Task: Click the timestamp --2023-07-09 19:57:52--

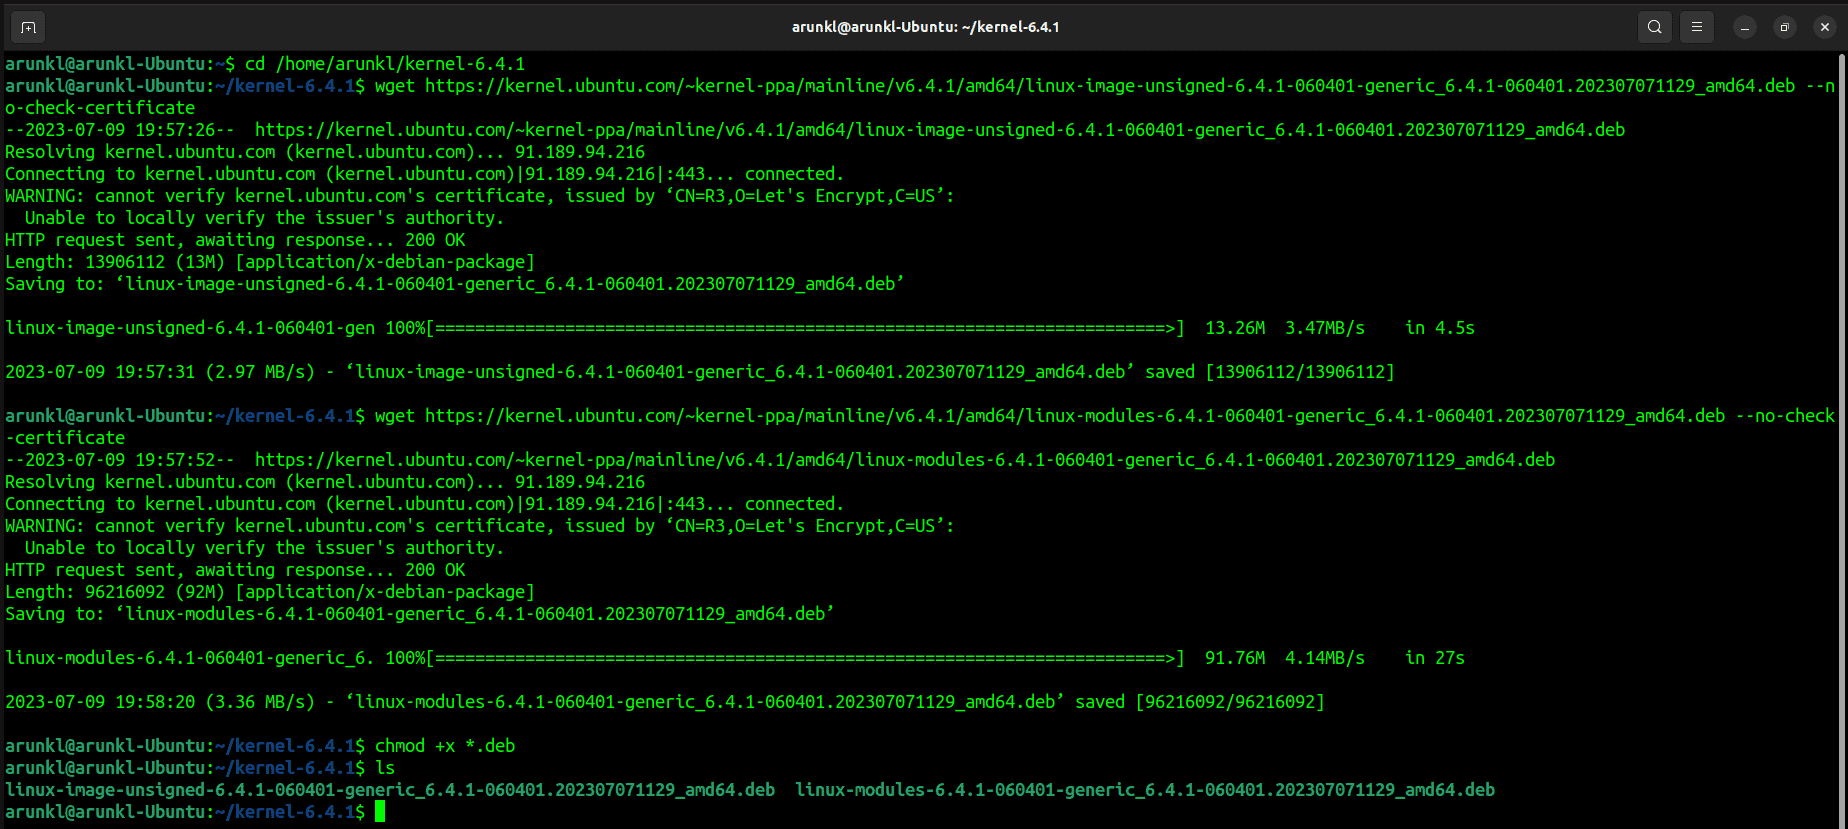Action: tap(120, 460)
